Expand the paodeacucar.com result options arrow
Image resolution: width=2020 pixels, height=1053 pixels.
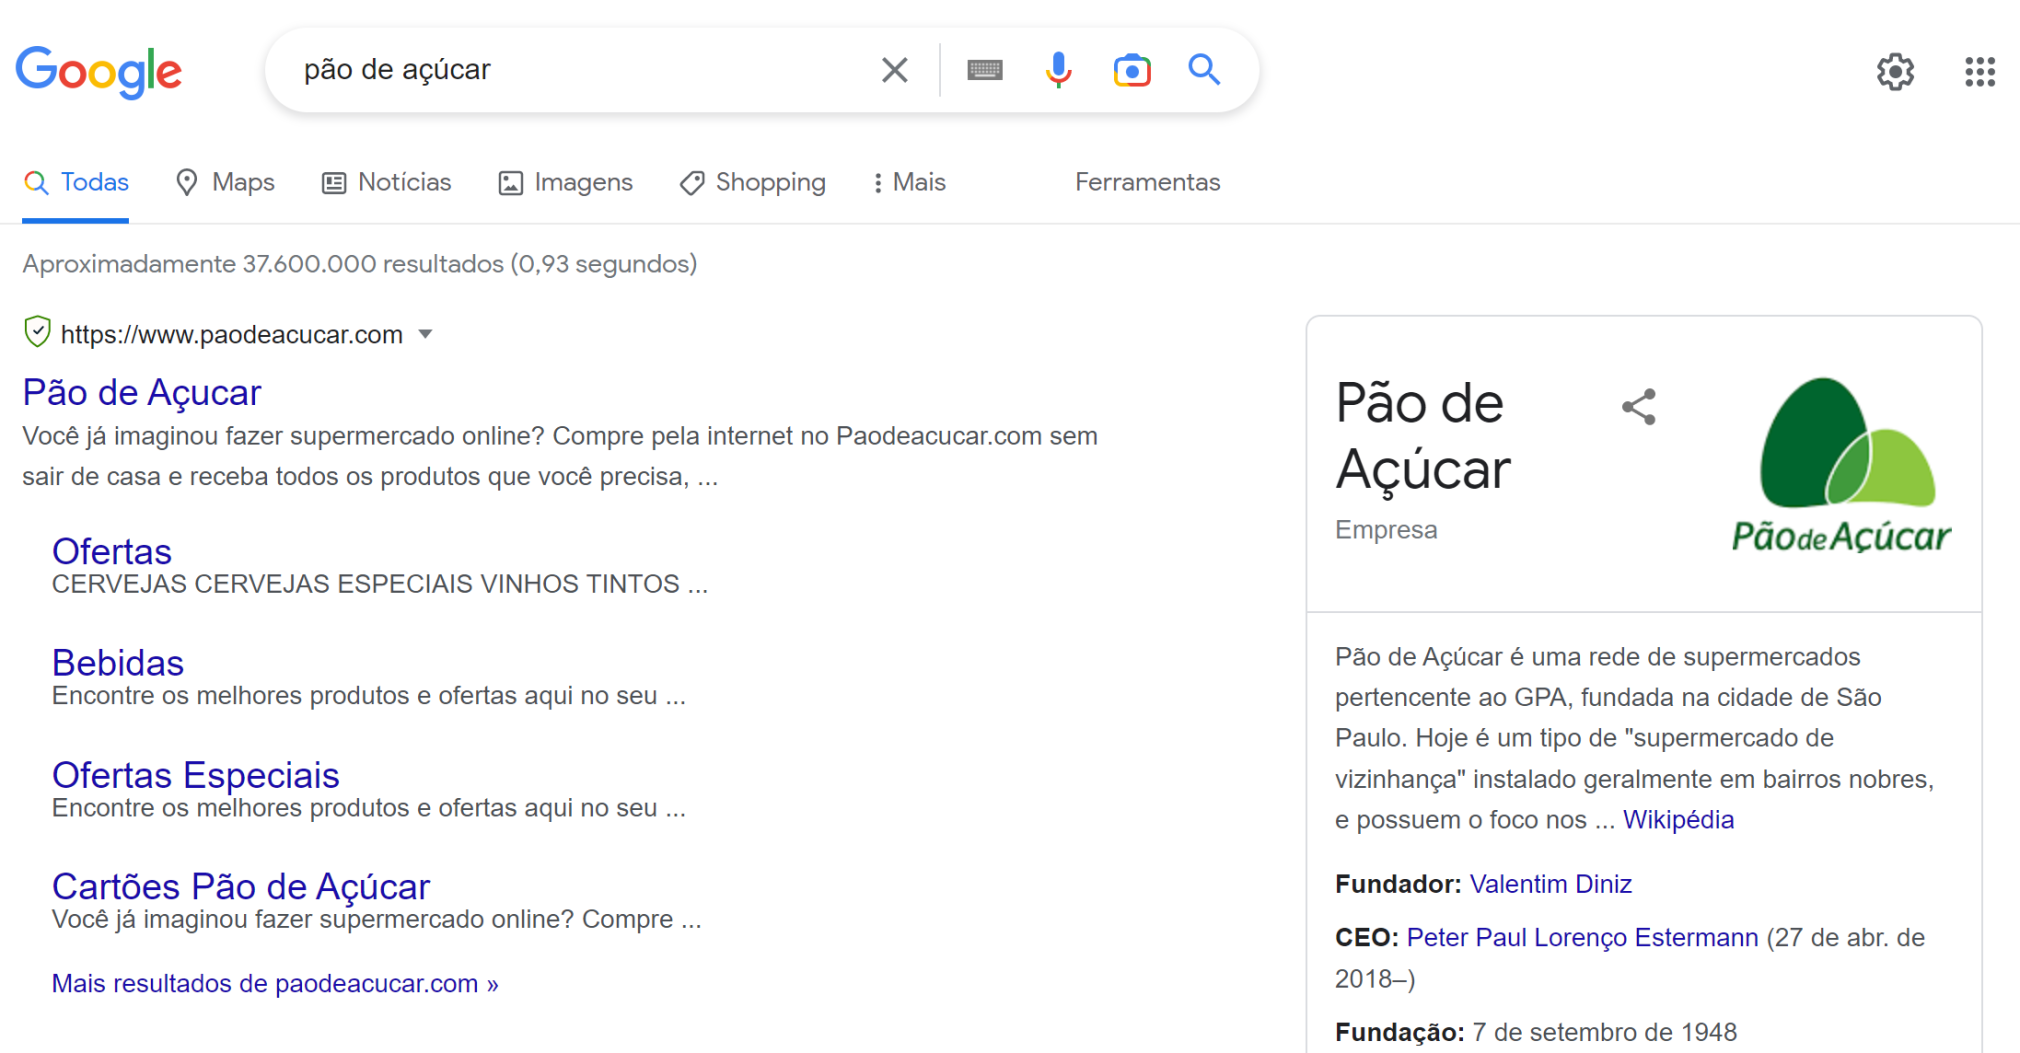(426, 335)
